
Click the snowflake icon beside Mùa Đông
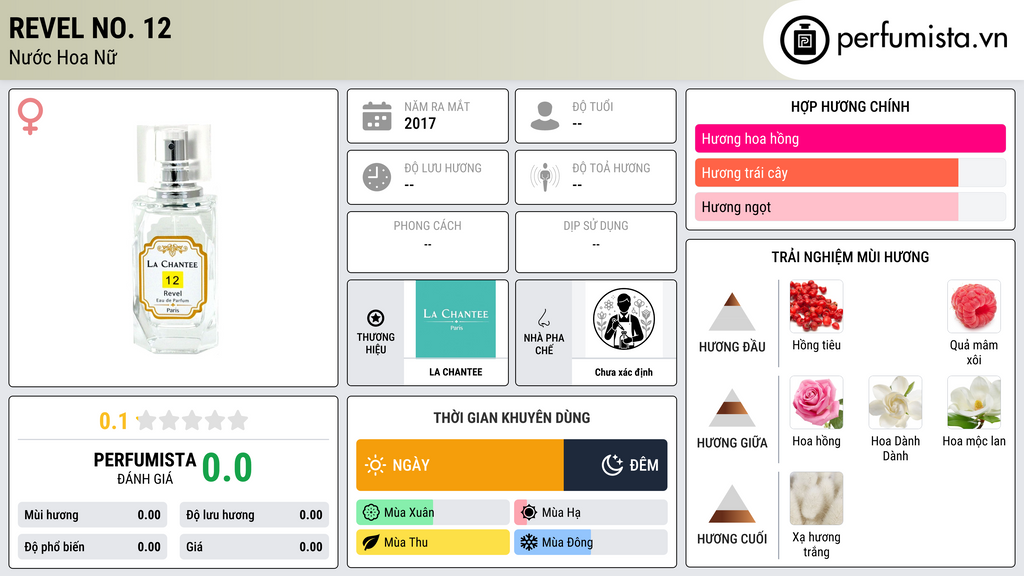pyautogui.click(x=529, y=542)
